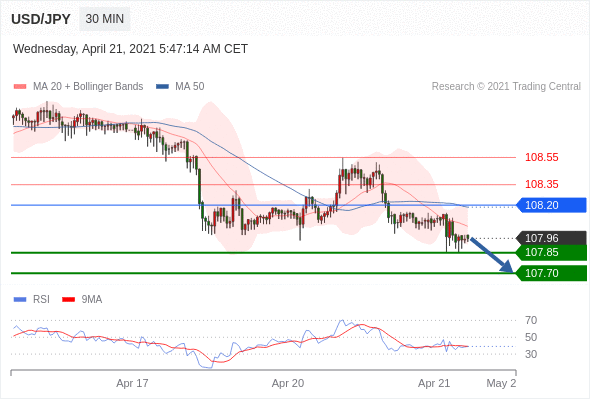Click the 107.96 current price tag
This screenshot has width=590, height=400.
coord(552,238)
